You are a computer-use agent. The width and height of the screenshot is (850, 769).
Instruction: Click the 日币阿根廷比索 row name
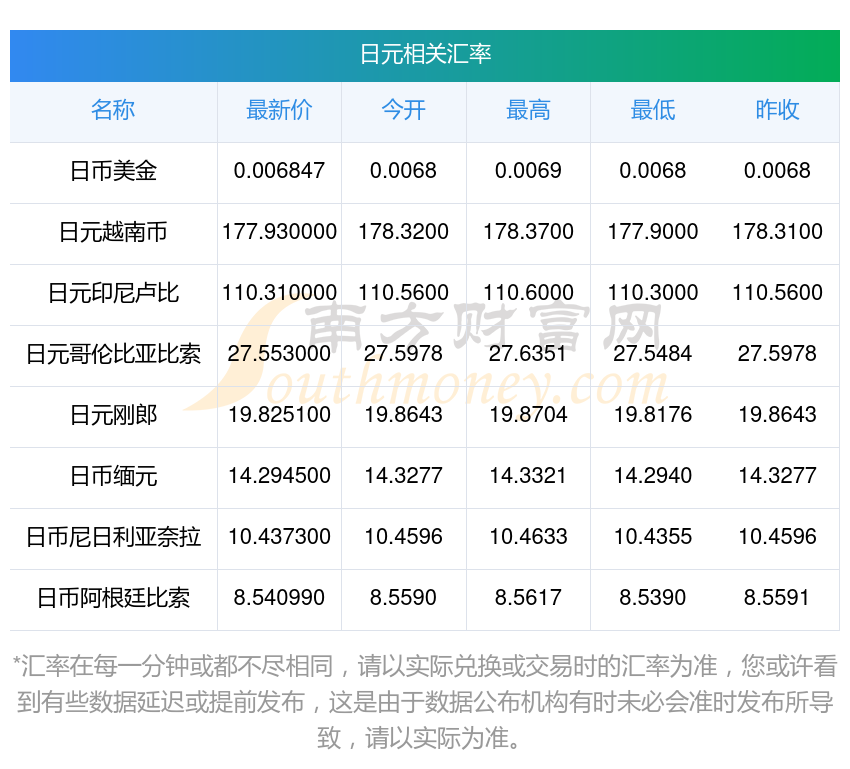point(113,598)
